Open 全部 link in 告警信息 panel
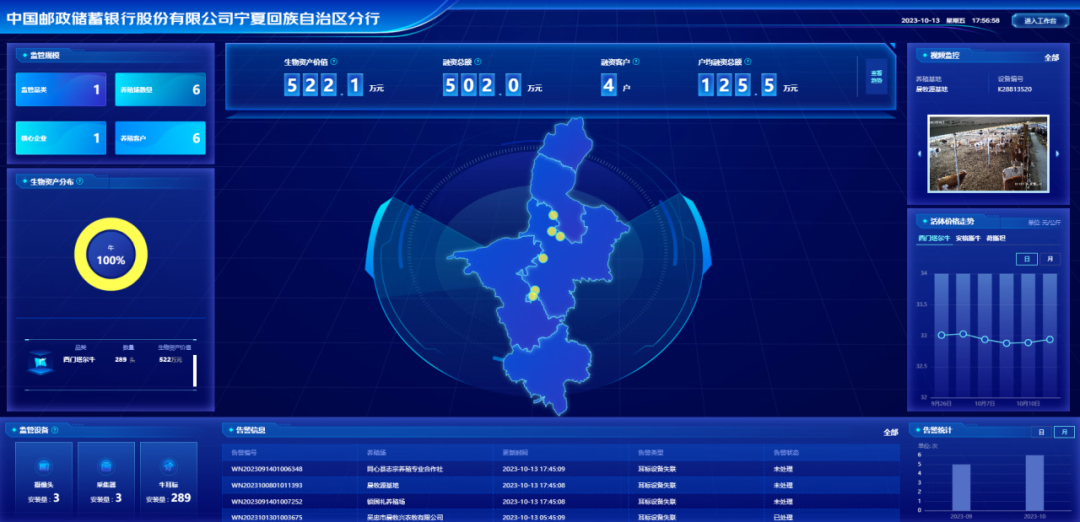 (891, 432)
